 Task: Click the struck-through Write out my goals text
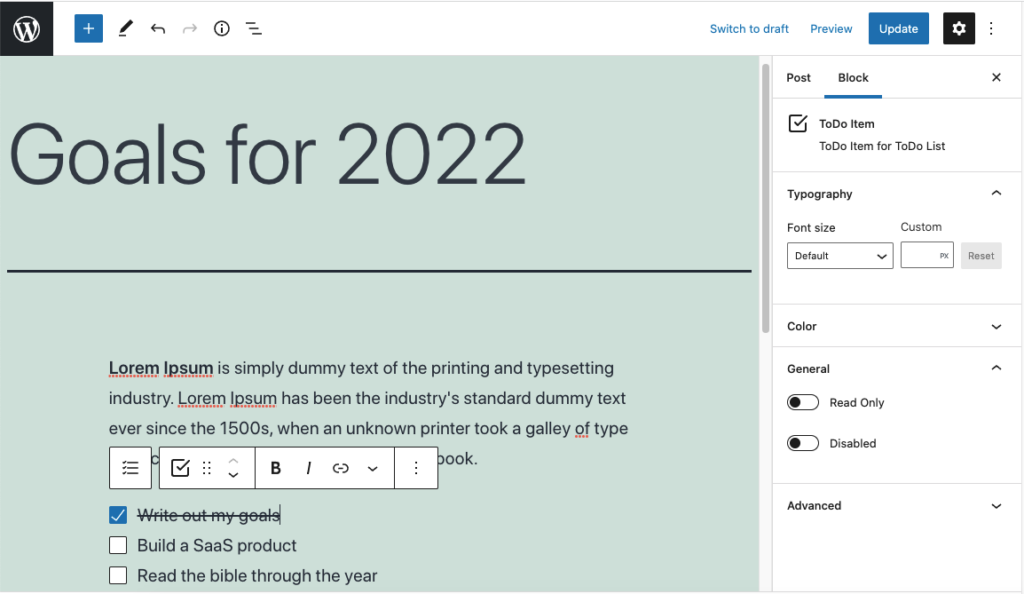tap(208, 515)
